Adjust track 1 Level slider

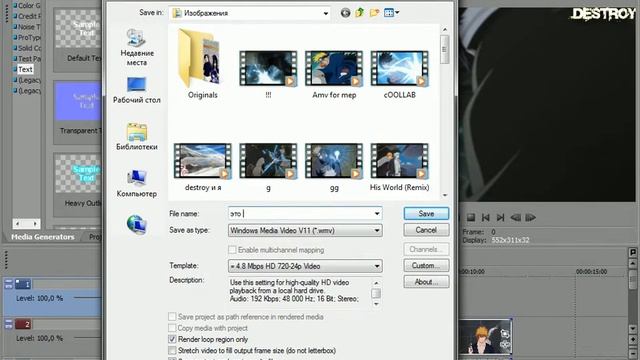tap(88, 298)
